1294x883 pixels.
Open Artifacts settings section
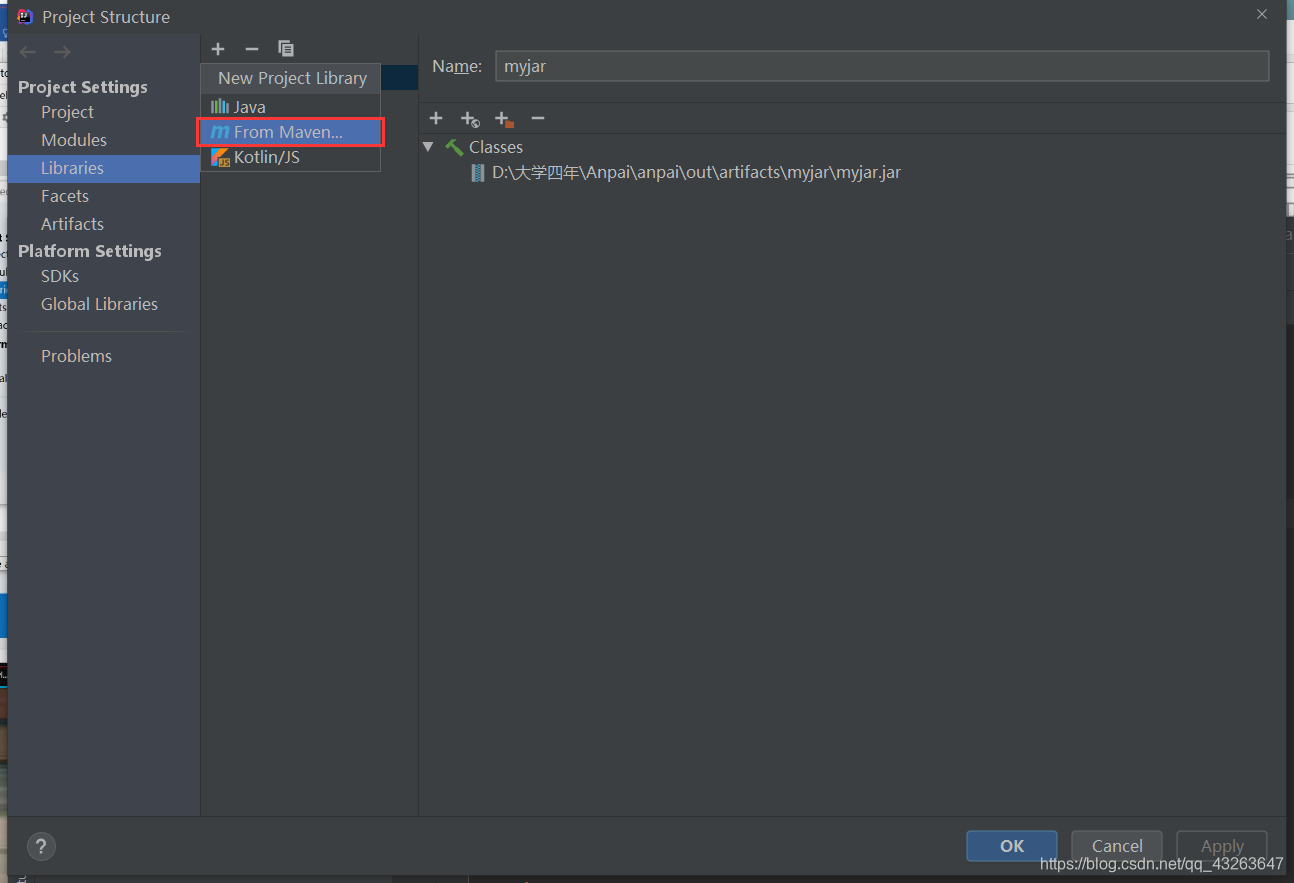click(x=72, y=224)
